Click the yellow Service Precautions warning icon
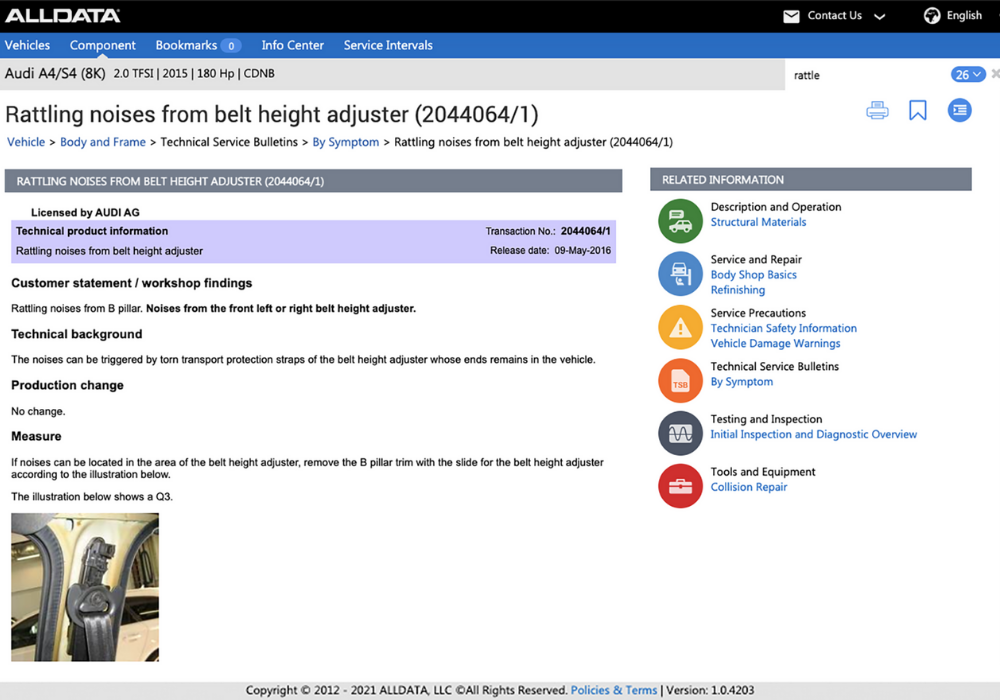Image resolution: width=1000 pixels, height=700 pixels. coord(680,328)
